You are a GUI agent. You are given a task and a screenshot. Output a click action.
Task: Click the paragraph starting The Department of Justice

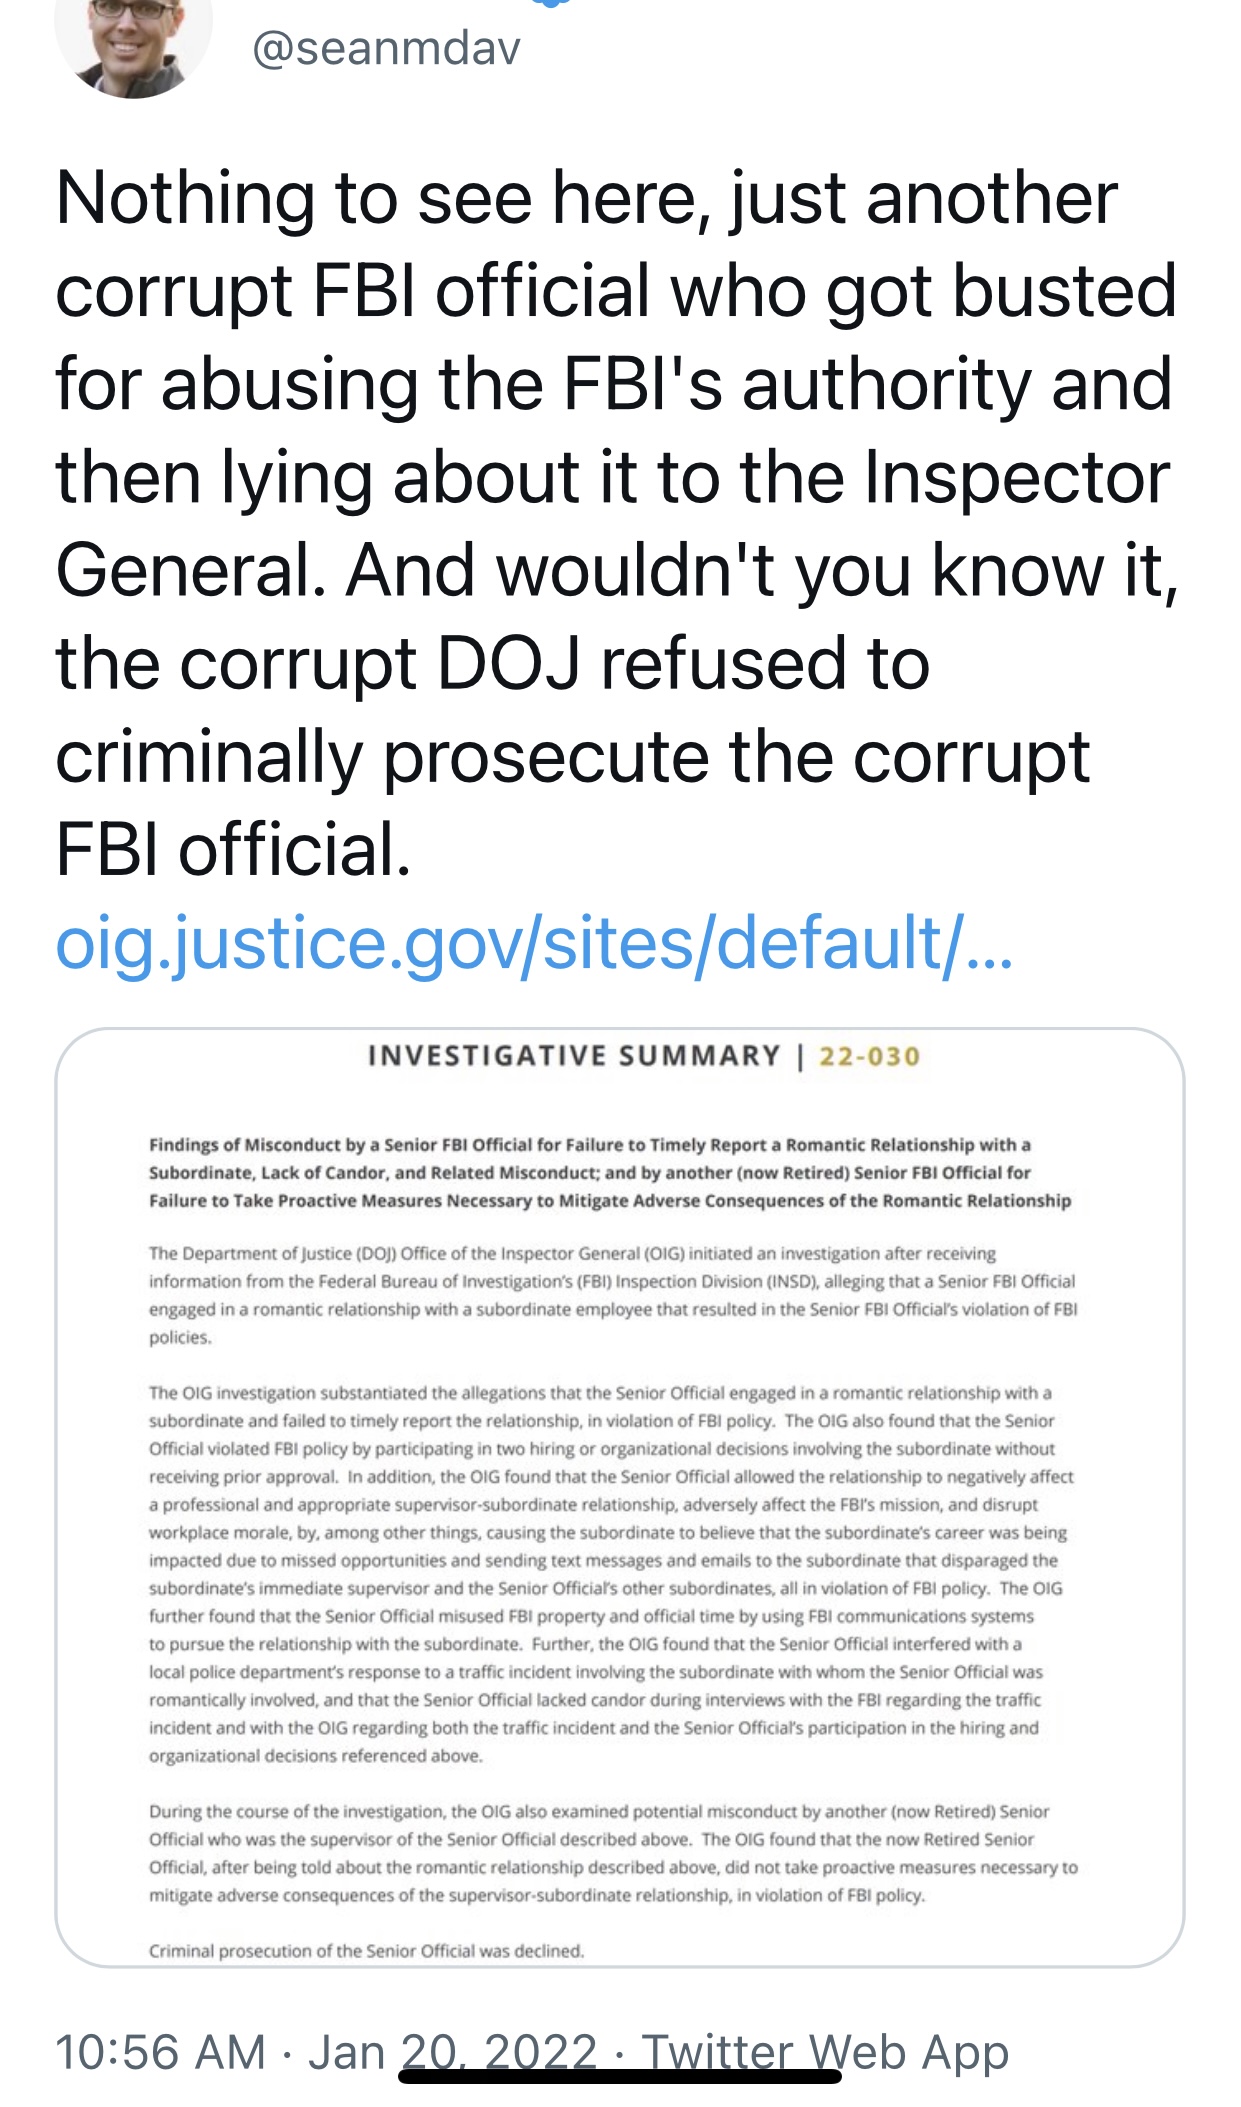pyautogui.click(x=613, y=1295)
